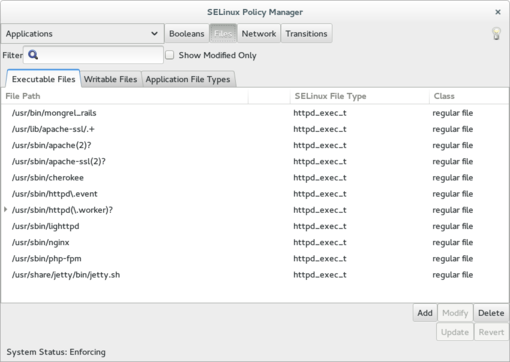Screen dimensions: 510x362
Task: Click the lightbulb help icon
Action: [x=496, y=34]
